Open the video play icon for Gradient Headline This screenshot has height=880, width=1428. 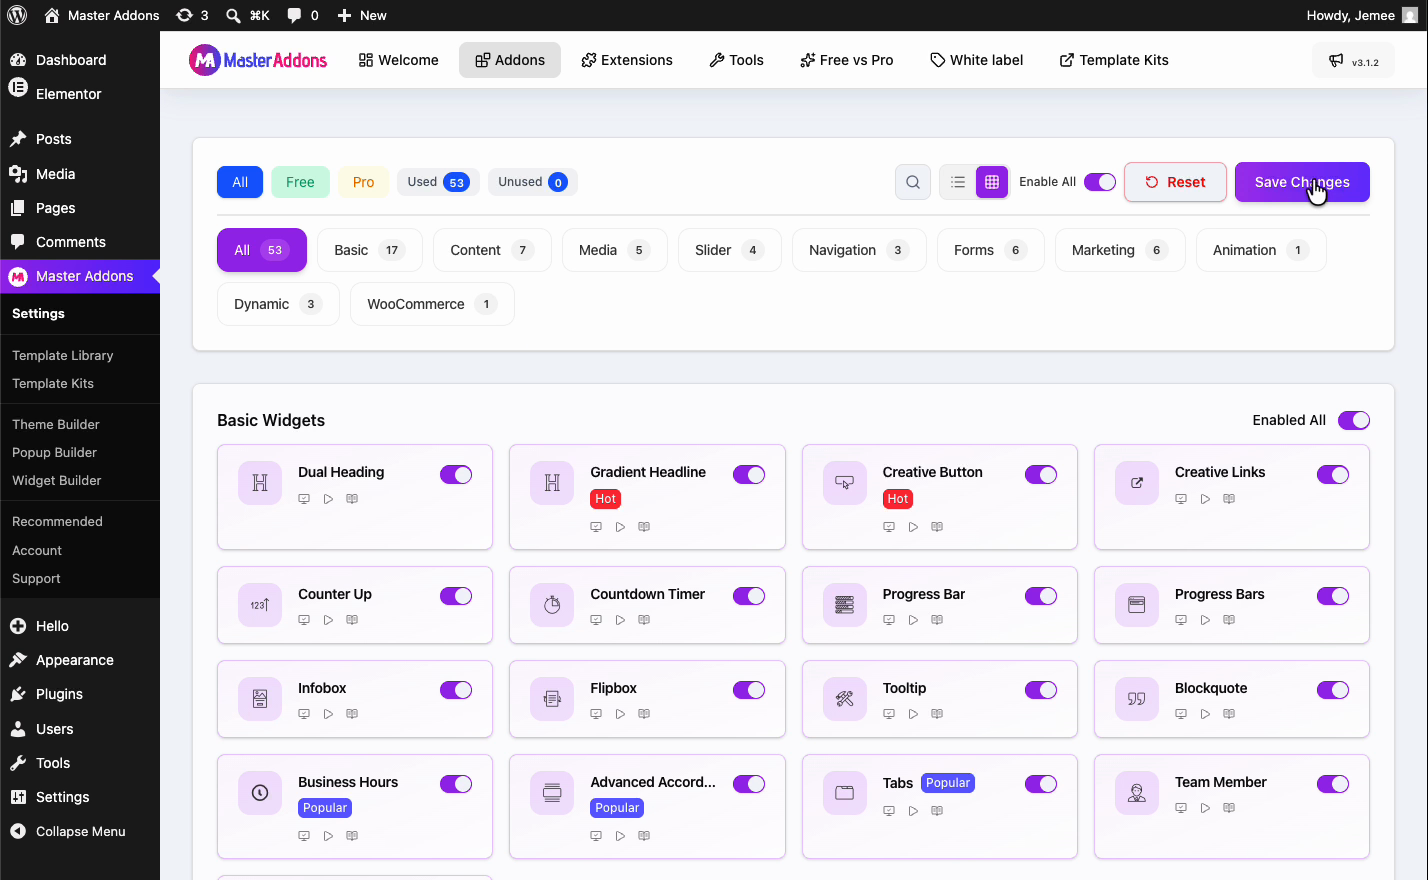coord(620,527)
